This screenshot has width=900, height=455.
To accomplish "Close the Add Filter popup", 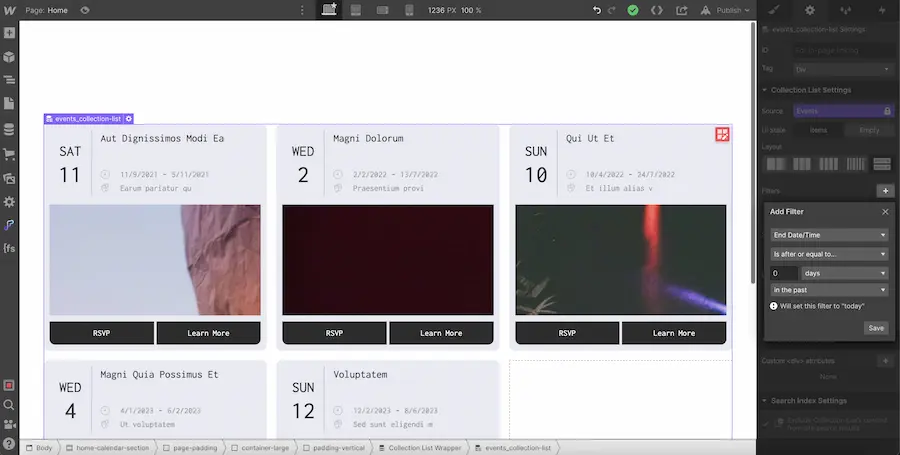I will tap(885, 212).
